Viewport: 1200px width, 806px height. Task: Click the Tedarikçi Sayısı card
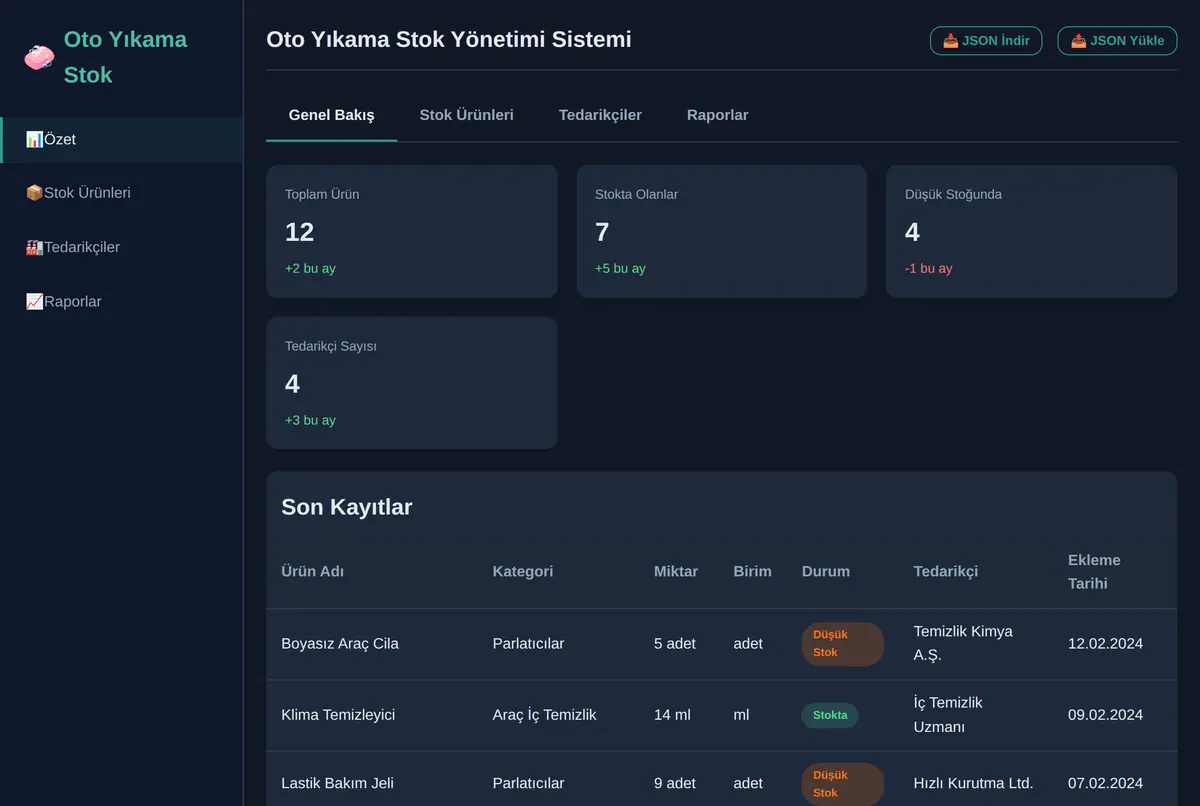click(x=411, y=383)
